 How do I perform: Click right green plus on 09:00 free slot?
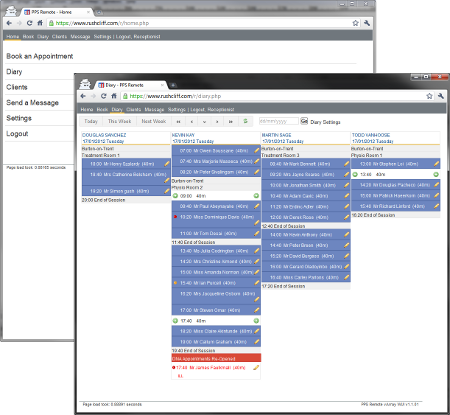point(256,196)
